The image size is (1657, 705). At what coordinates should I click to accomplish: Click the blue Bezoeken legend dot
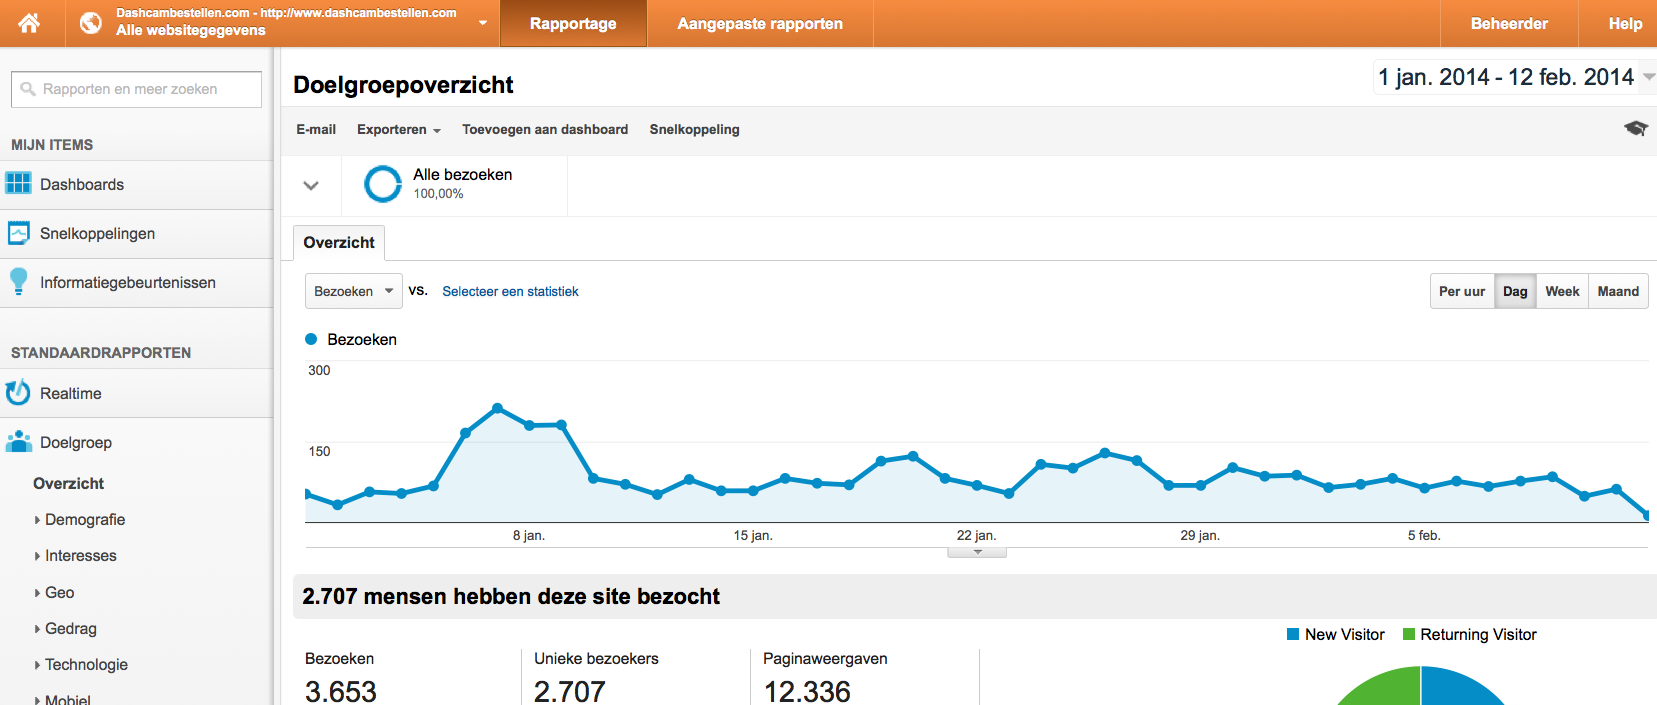pyautogui.click(x=311, y=339)
